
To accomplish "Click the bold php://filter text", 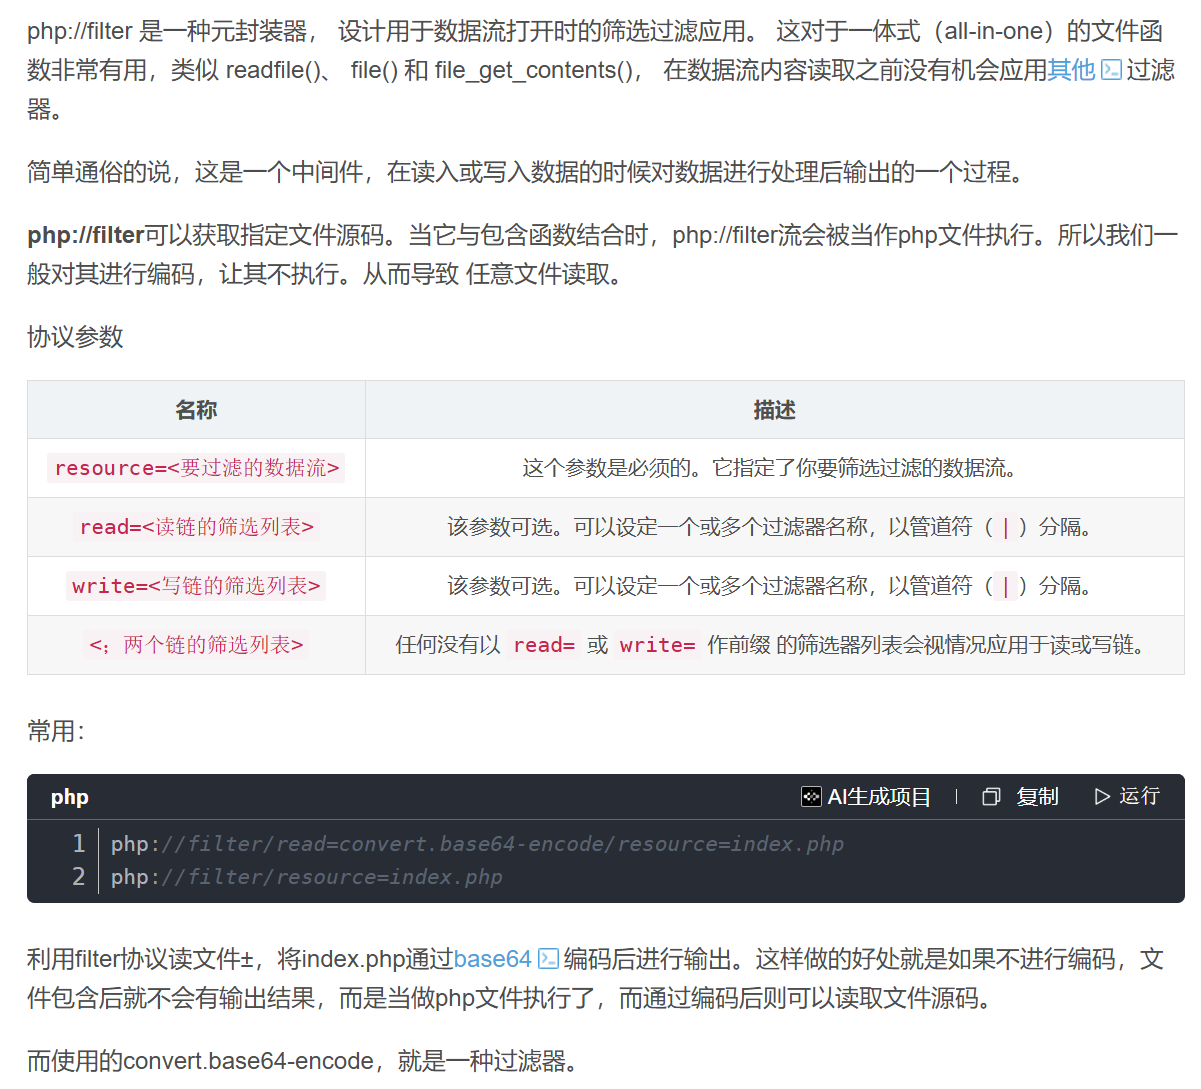I will point(86,235).
